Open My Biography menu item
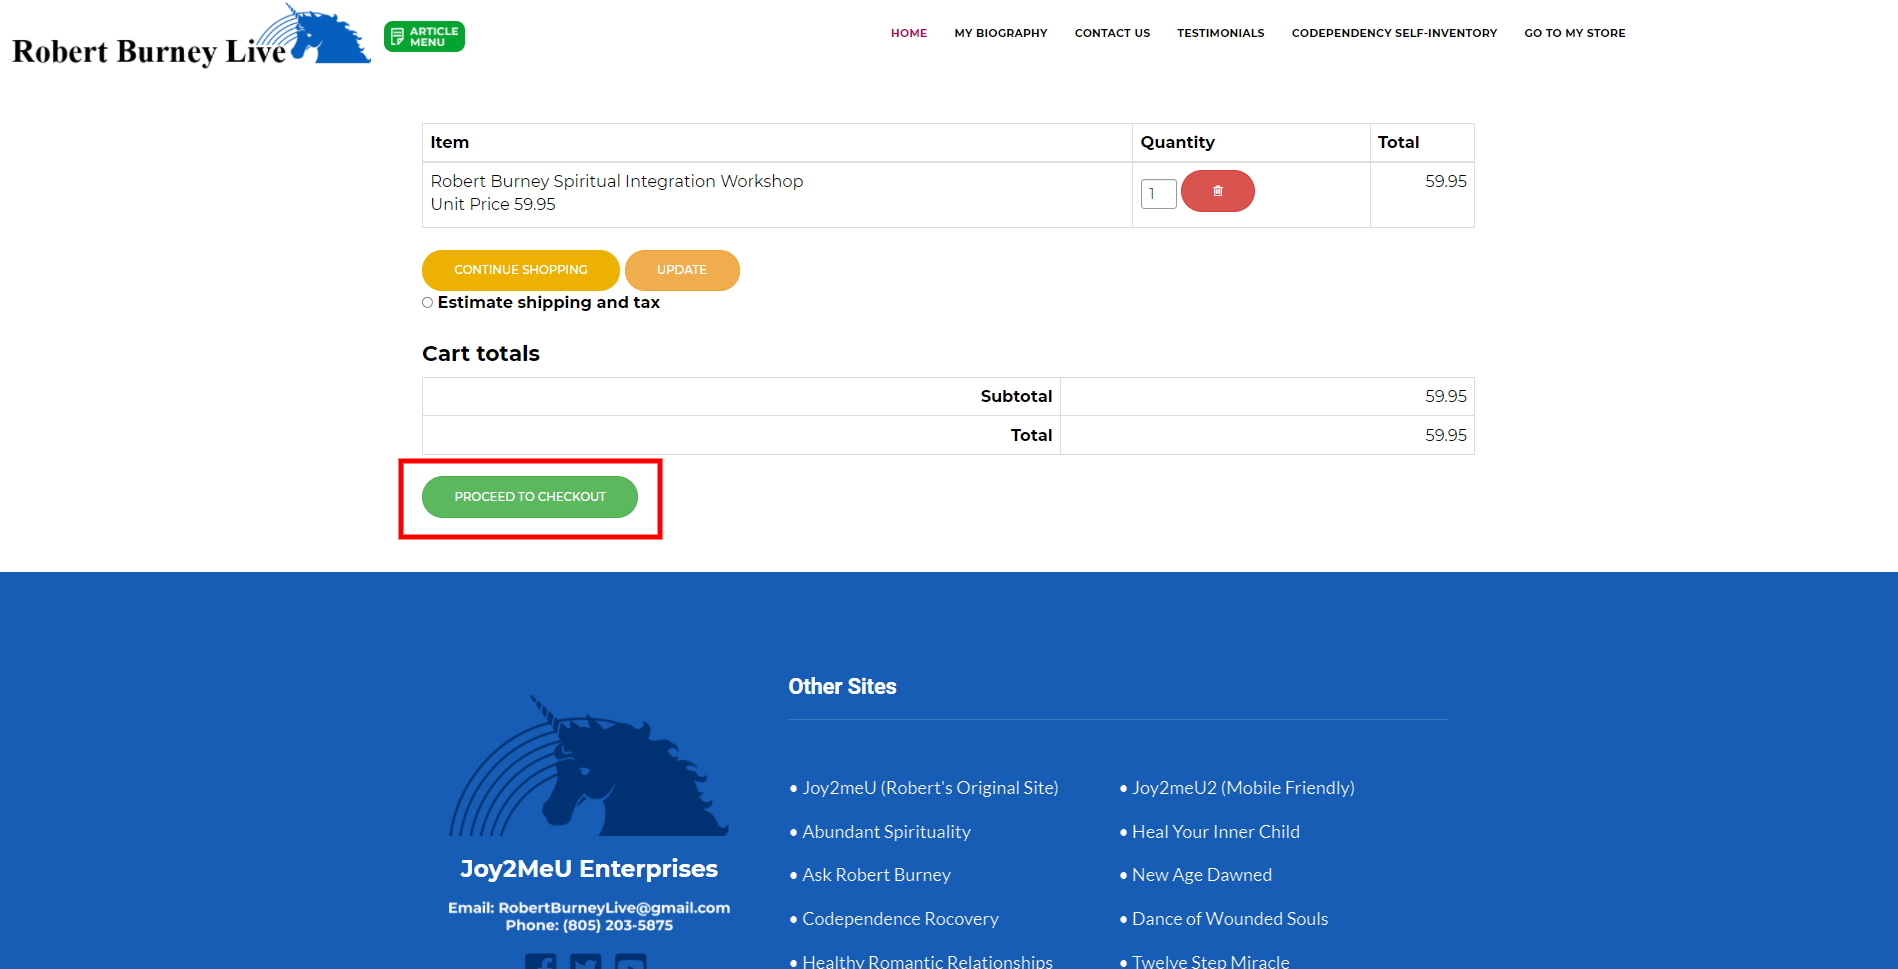This screenshot has height=969, width=1898. pos(1000,33)
